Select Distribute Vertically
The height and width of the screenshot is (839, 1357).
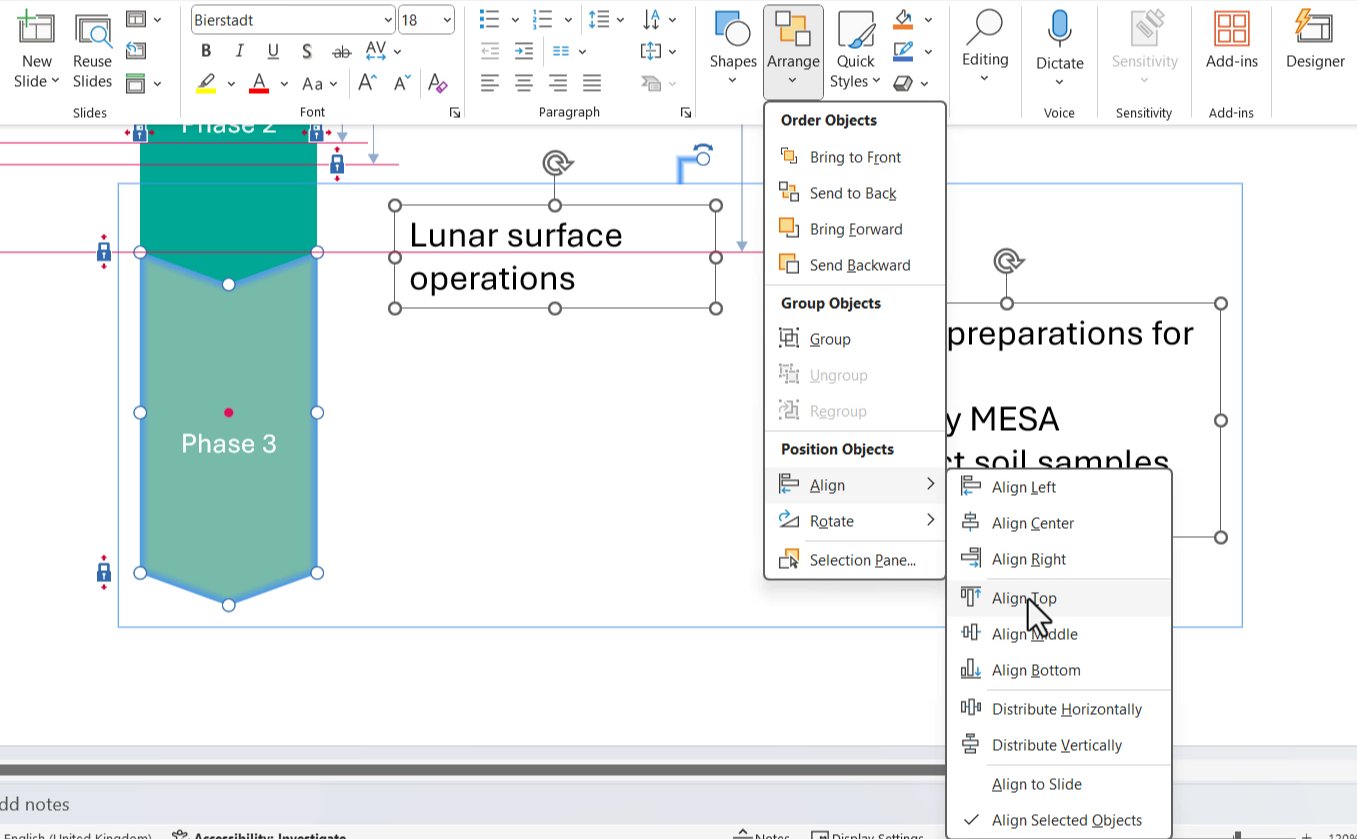click(1059, 745)
